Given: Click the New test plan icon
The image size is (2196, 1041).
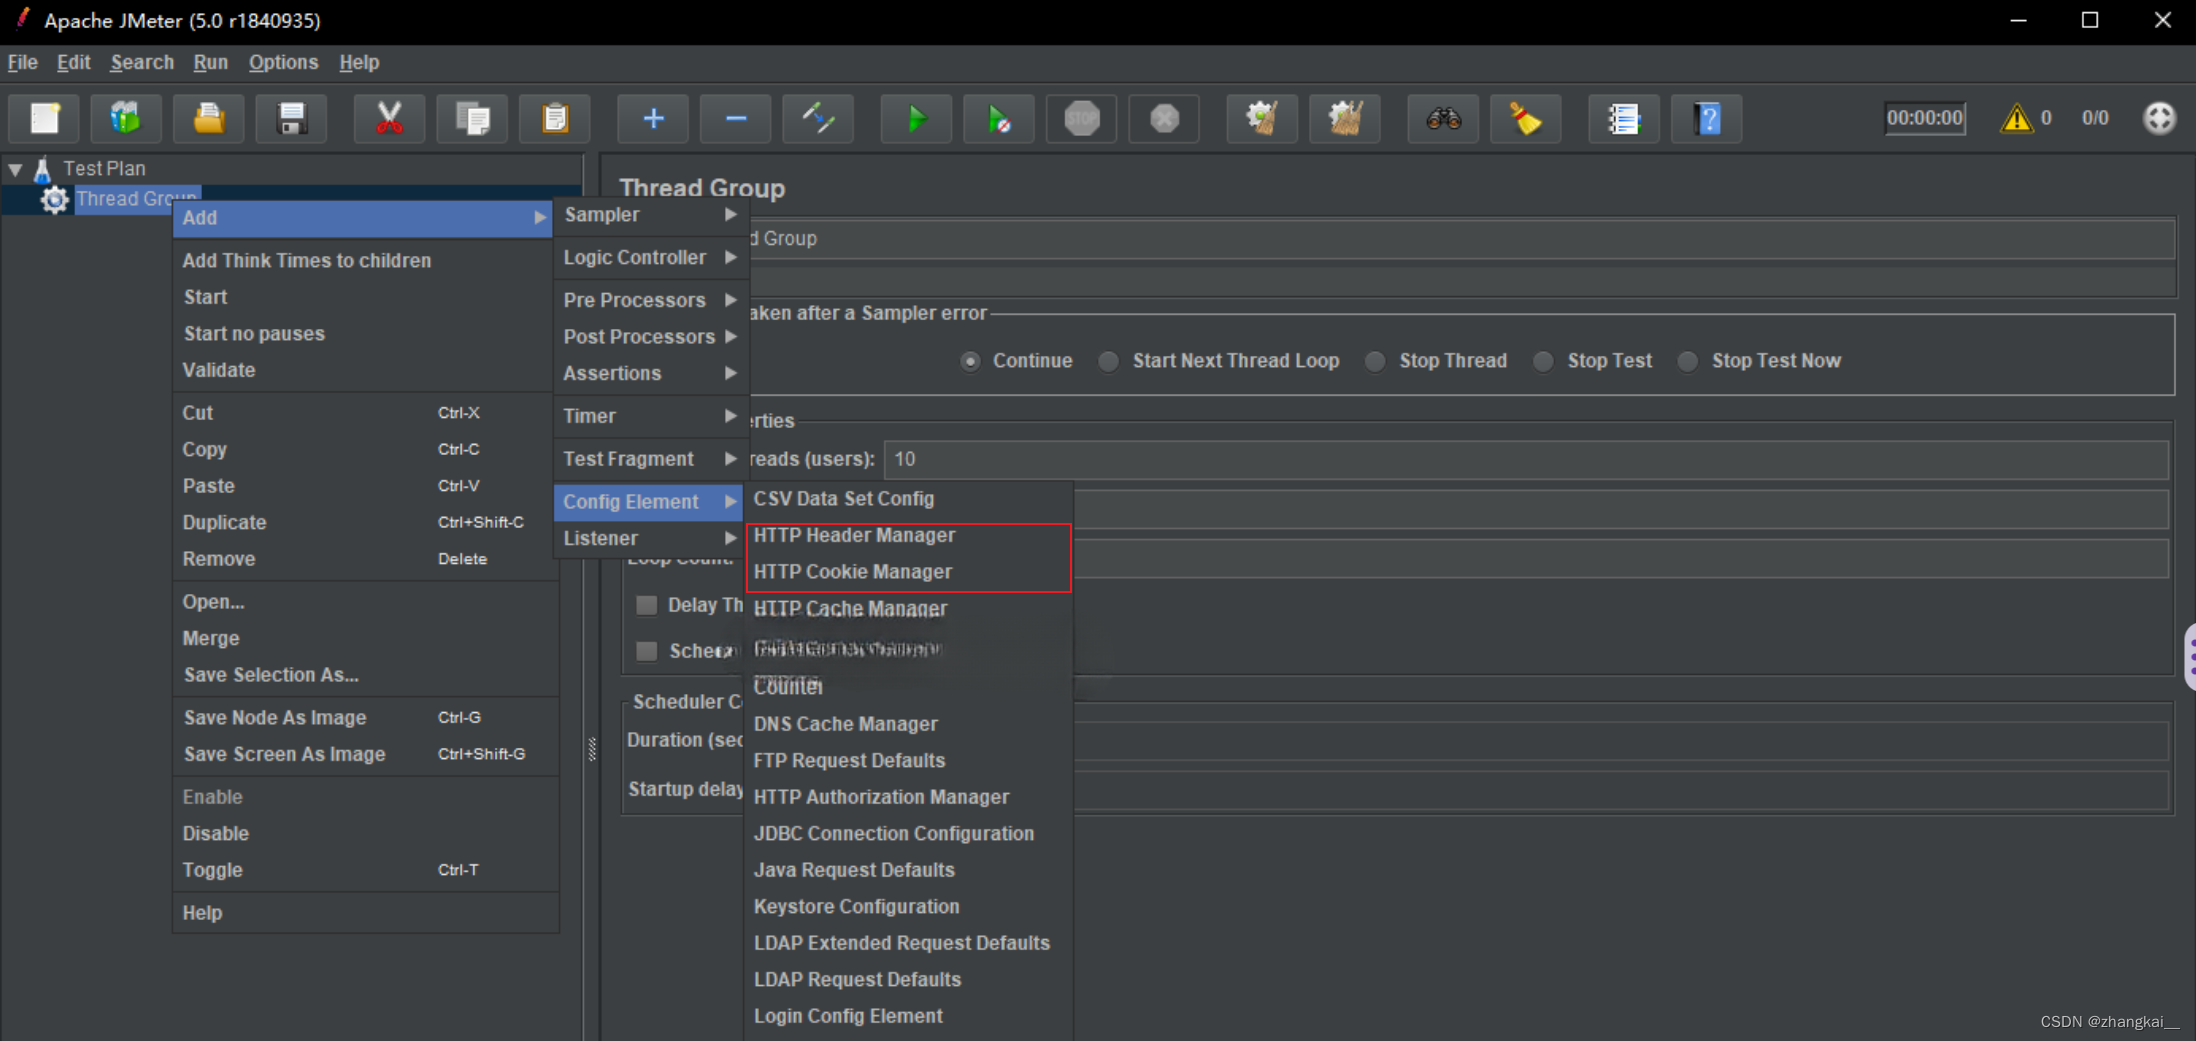Looking at the screenshot, I should pos(45,119).
